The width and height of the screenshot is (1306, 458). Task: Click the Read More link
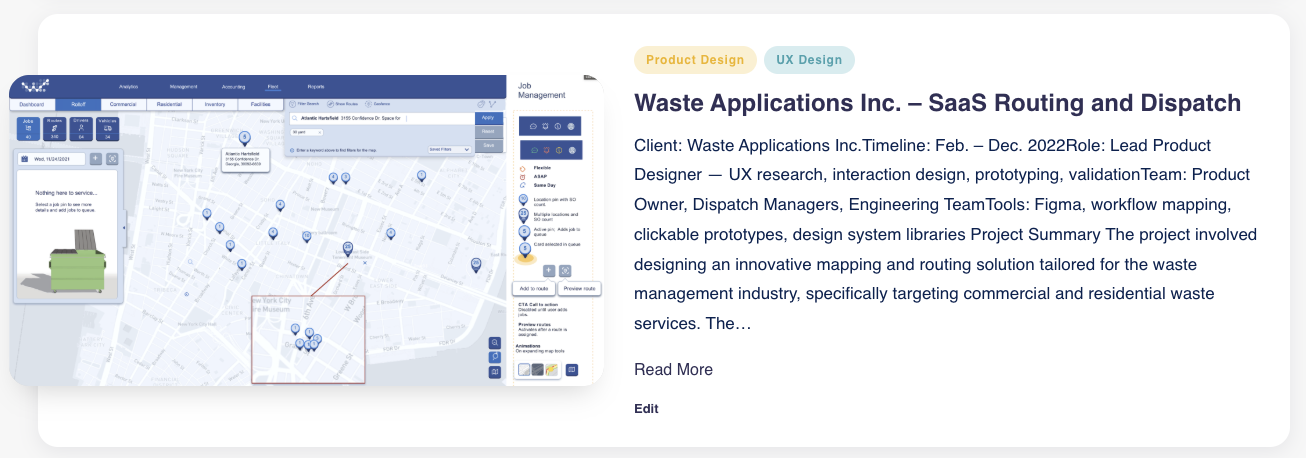[x=673, y=370]
